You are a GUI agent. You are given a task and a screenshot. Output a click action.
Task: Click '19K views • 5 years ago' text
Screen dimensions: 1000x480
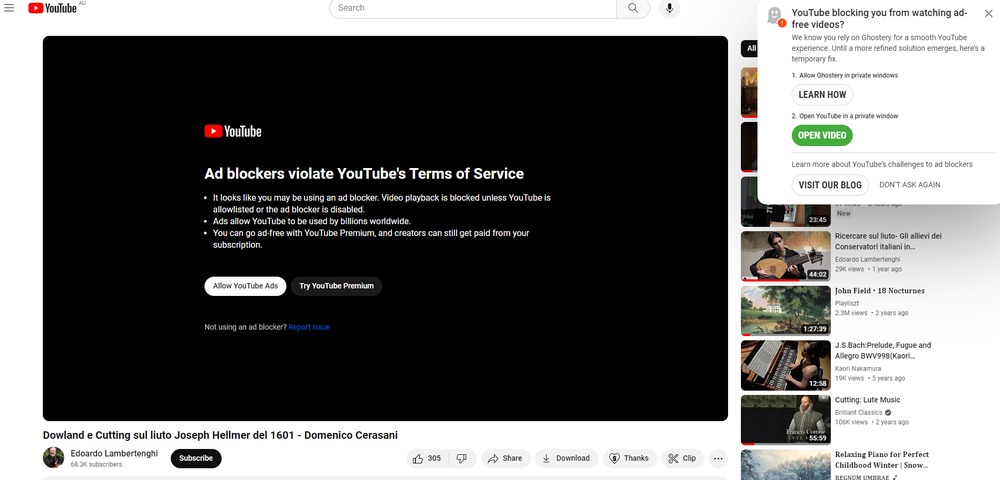(870, 378)
